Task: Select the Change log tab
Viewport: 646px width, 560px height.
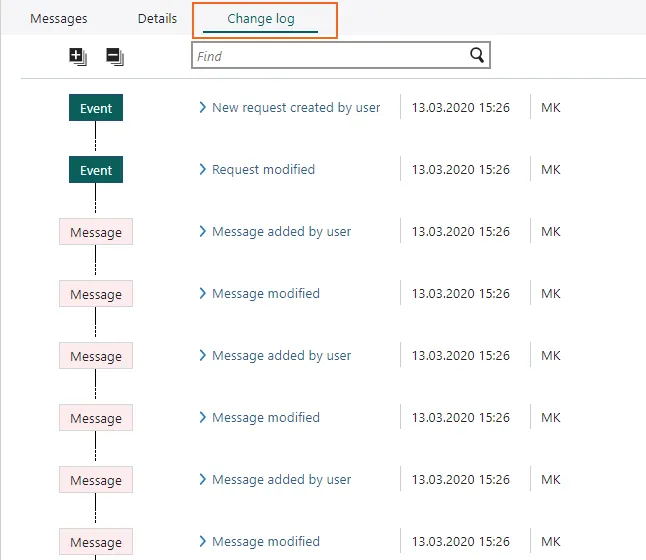Action: coord(260,19)
